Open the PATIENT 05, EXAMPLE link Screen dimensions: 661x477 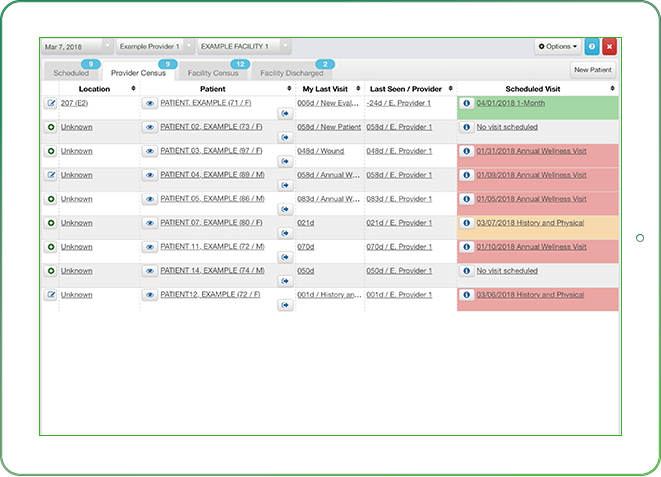coord(211,199)
